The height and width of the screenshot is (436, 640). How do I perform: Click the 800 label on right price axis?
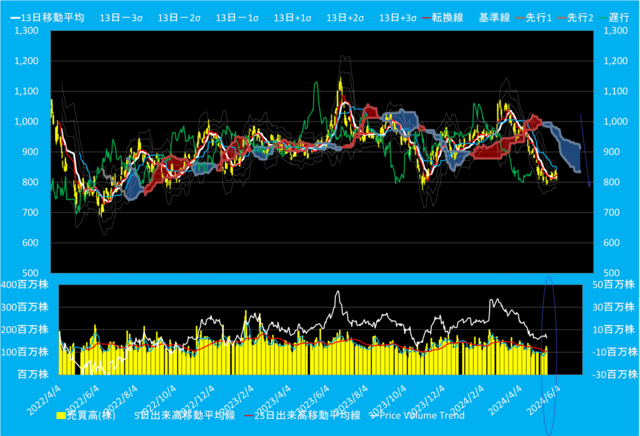click(612, 182)
